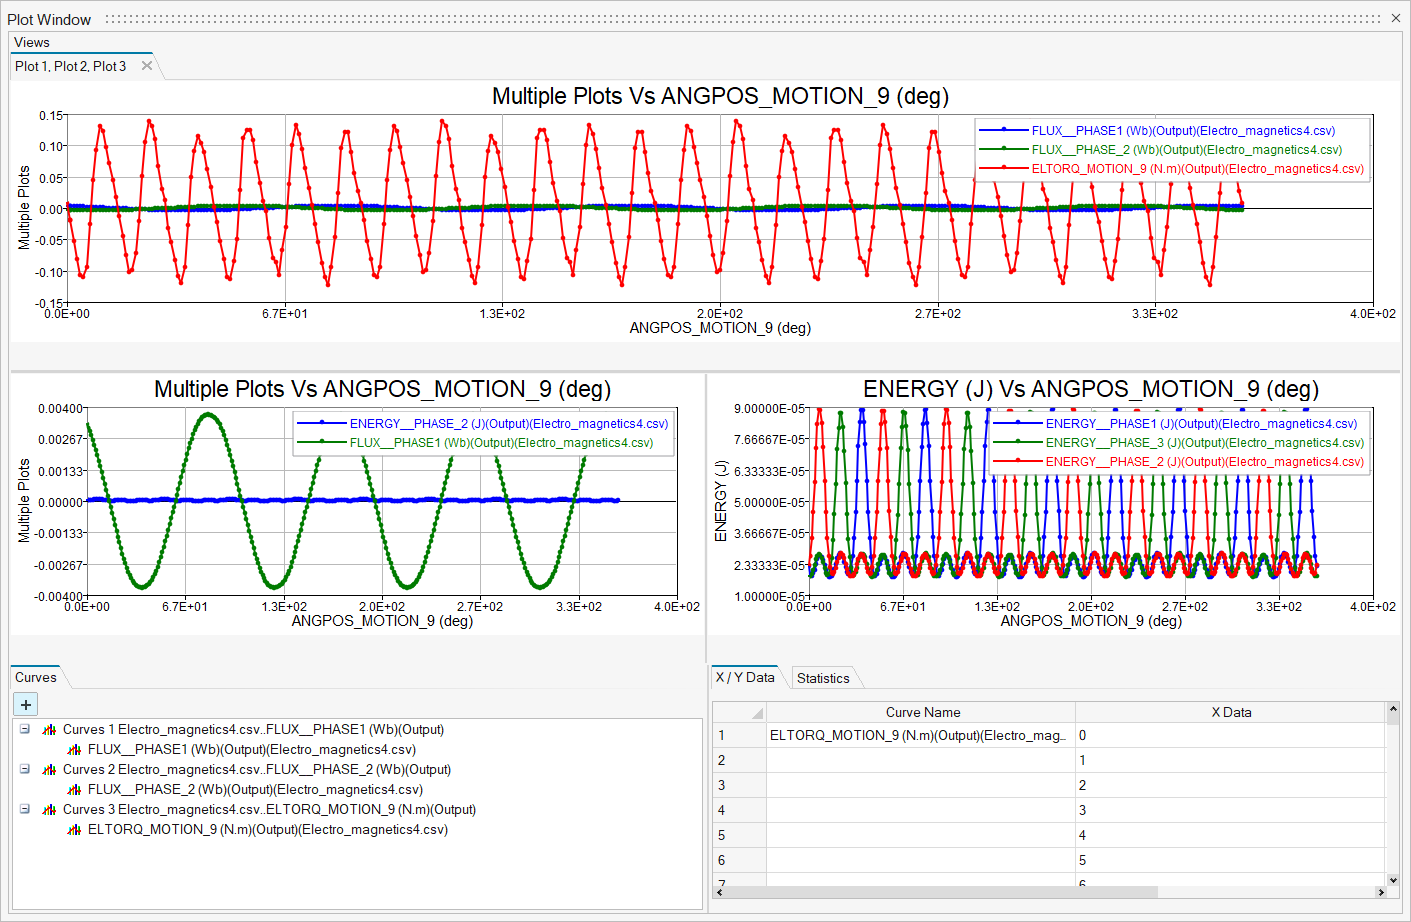Switch to the Statistics tab
The height and width of the screenshot is (922, 1411).
pyautogui.click(x=822, y=678)
